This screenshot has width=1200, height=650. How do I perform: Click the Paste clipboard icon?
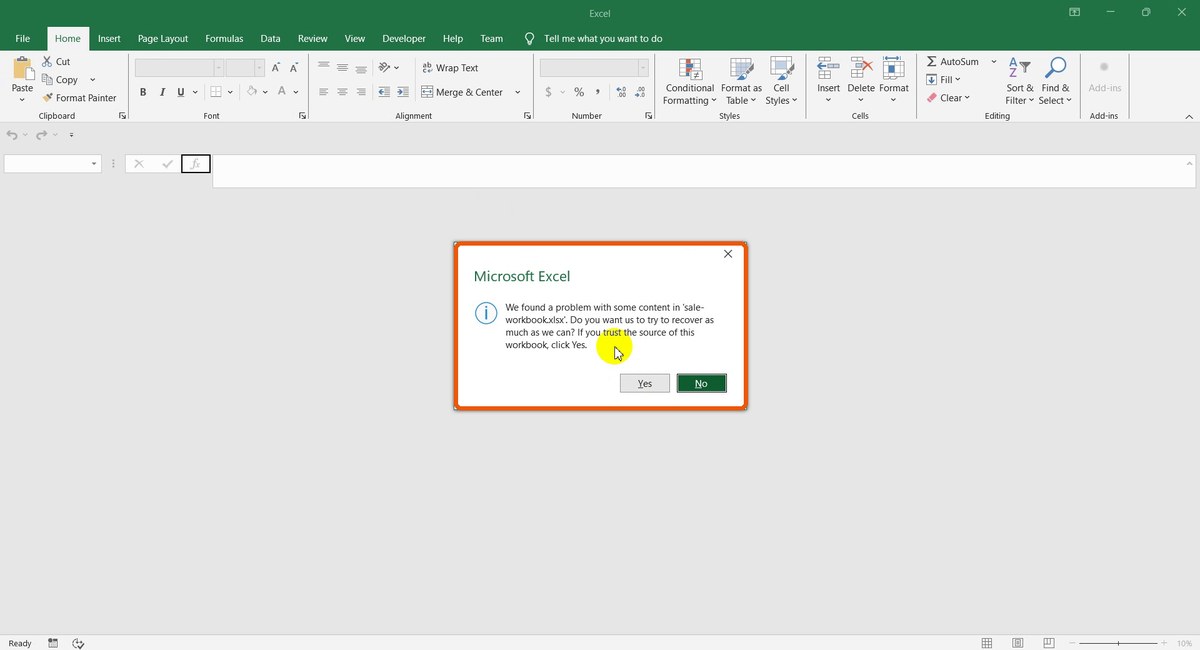click(22, 69)
